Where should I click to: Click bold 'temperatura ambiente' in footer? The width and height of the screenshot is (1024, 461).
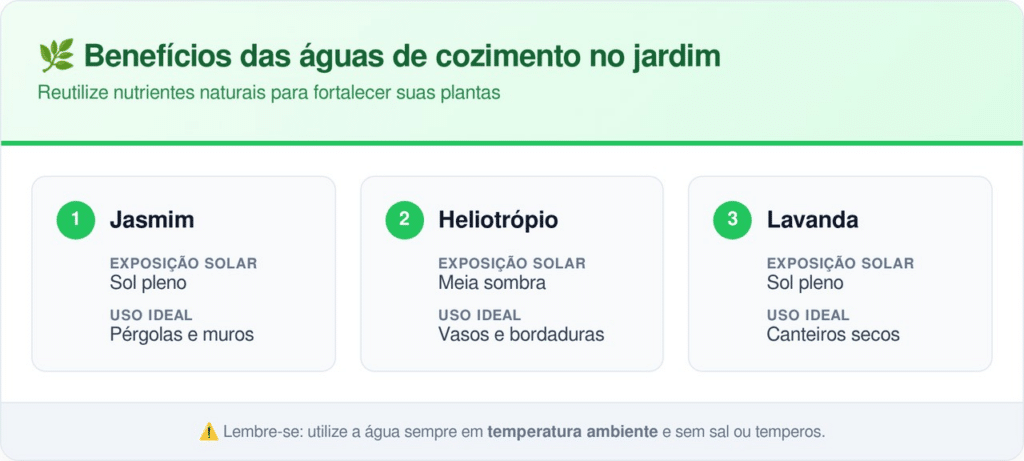[x=572, y=432]
